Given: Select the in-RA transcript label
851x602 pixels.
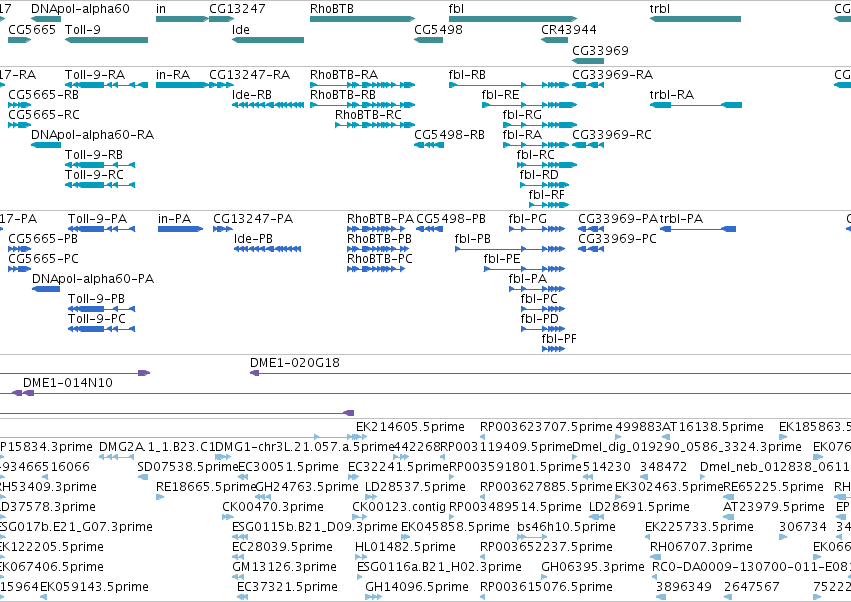Looking at the screenshot, I should pos(173,74).
